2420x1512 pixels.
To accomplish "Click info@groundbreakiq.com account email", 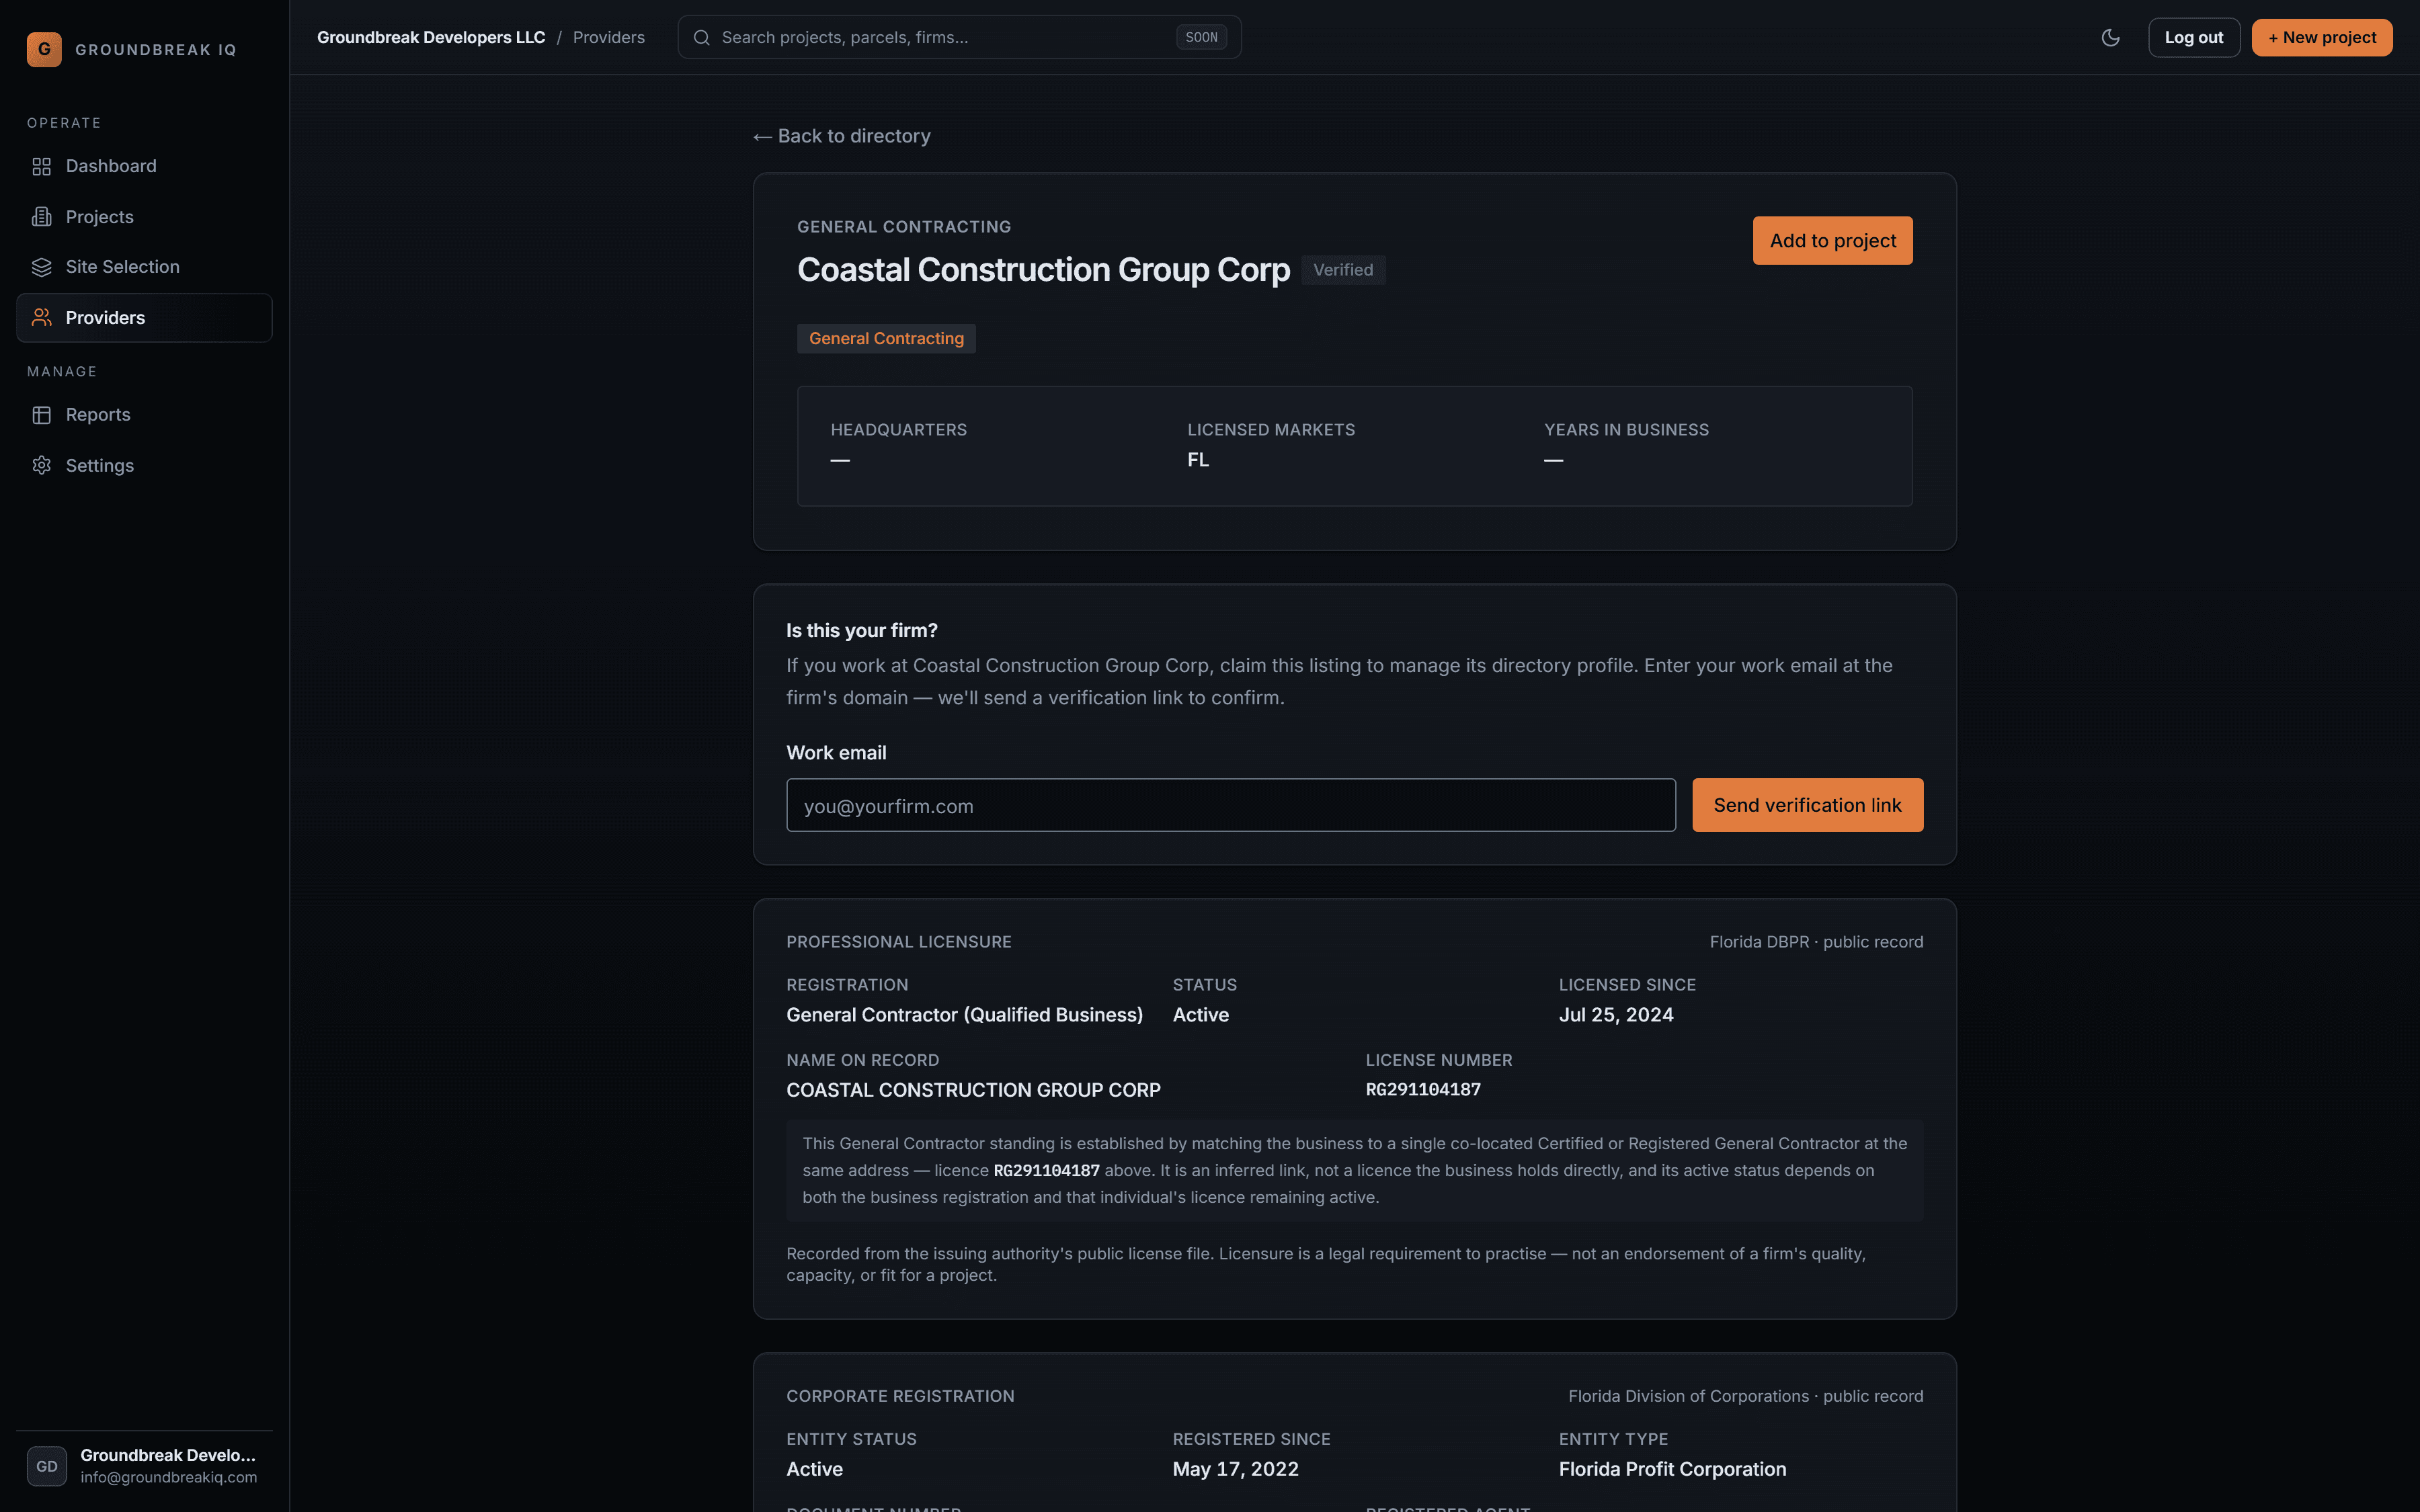I will tap(169, 1478).
